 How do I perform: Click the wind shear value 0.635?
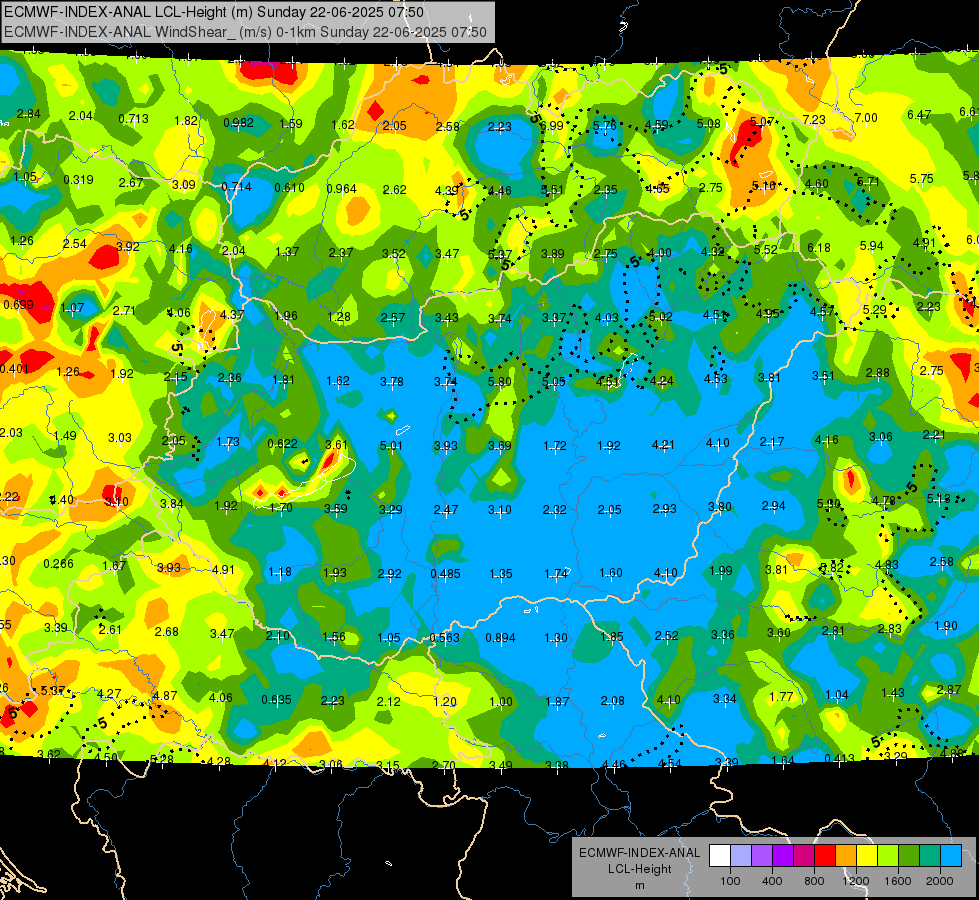tap(276, 700)
